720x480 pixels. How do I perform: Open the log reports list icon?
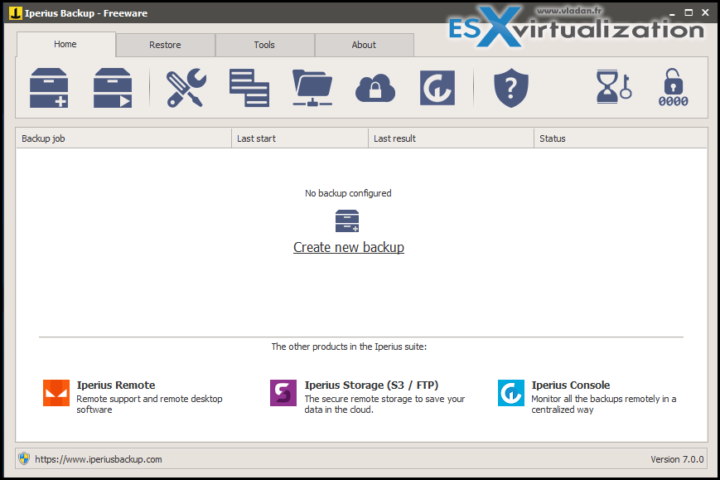(249, 88)
